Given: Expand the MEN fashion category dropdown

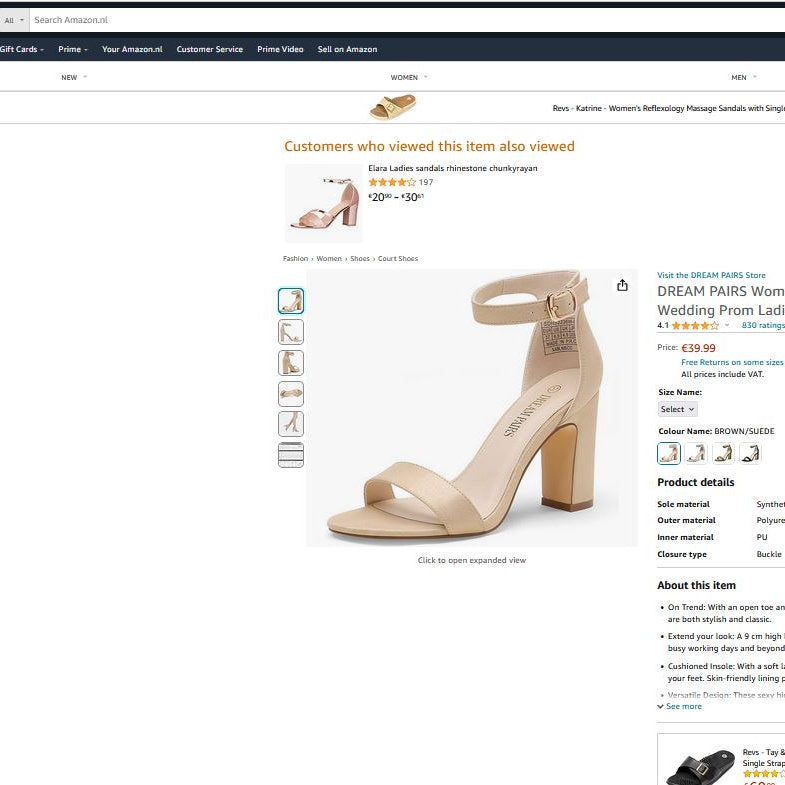Looking at the screenshot, I should 744,77.
